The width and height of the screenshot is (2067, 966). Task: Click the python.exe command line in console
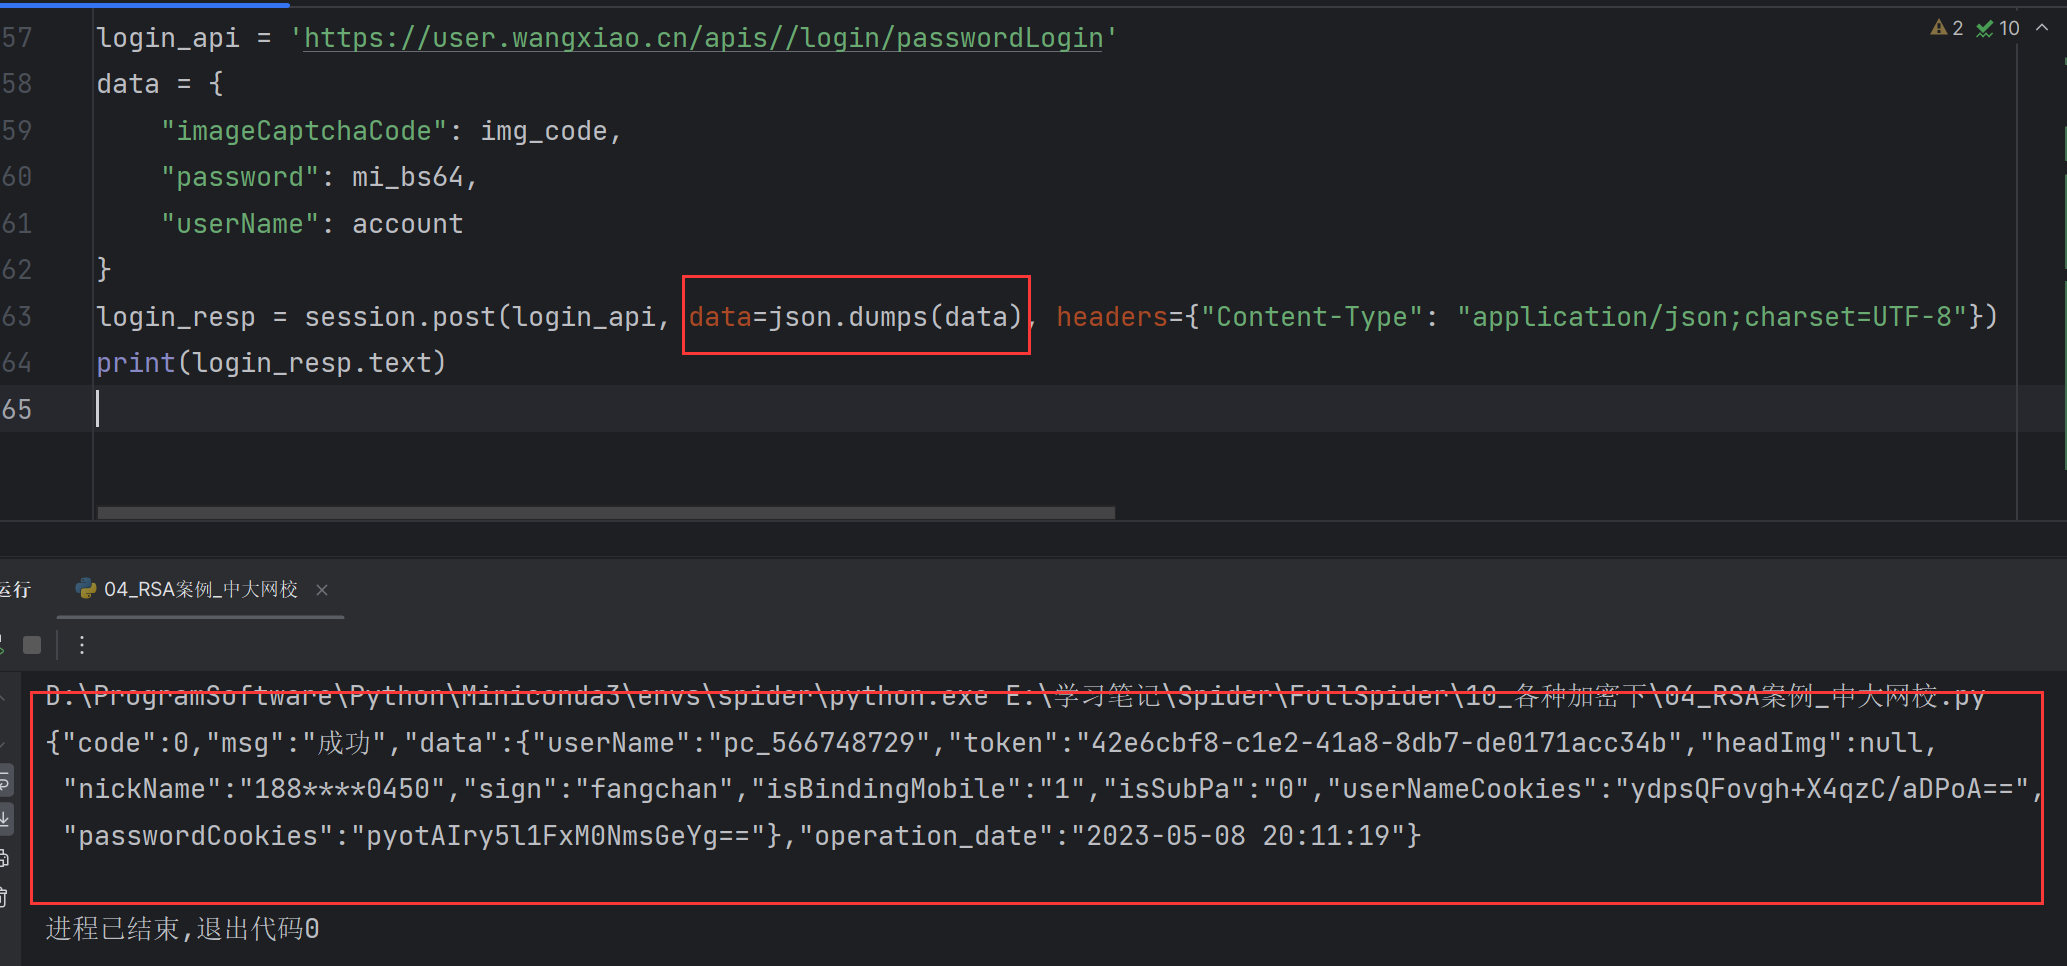pyautogui.click(x=1015, y=696)
